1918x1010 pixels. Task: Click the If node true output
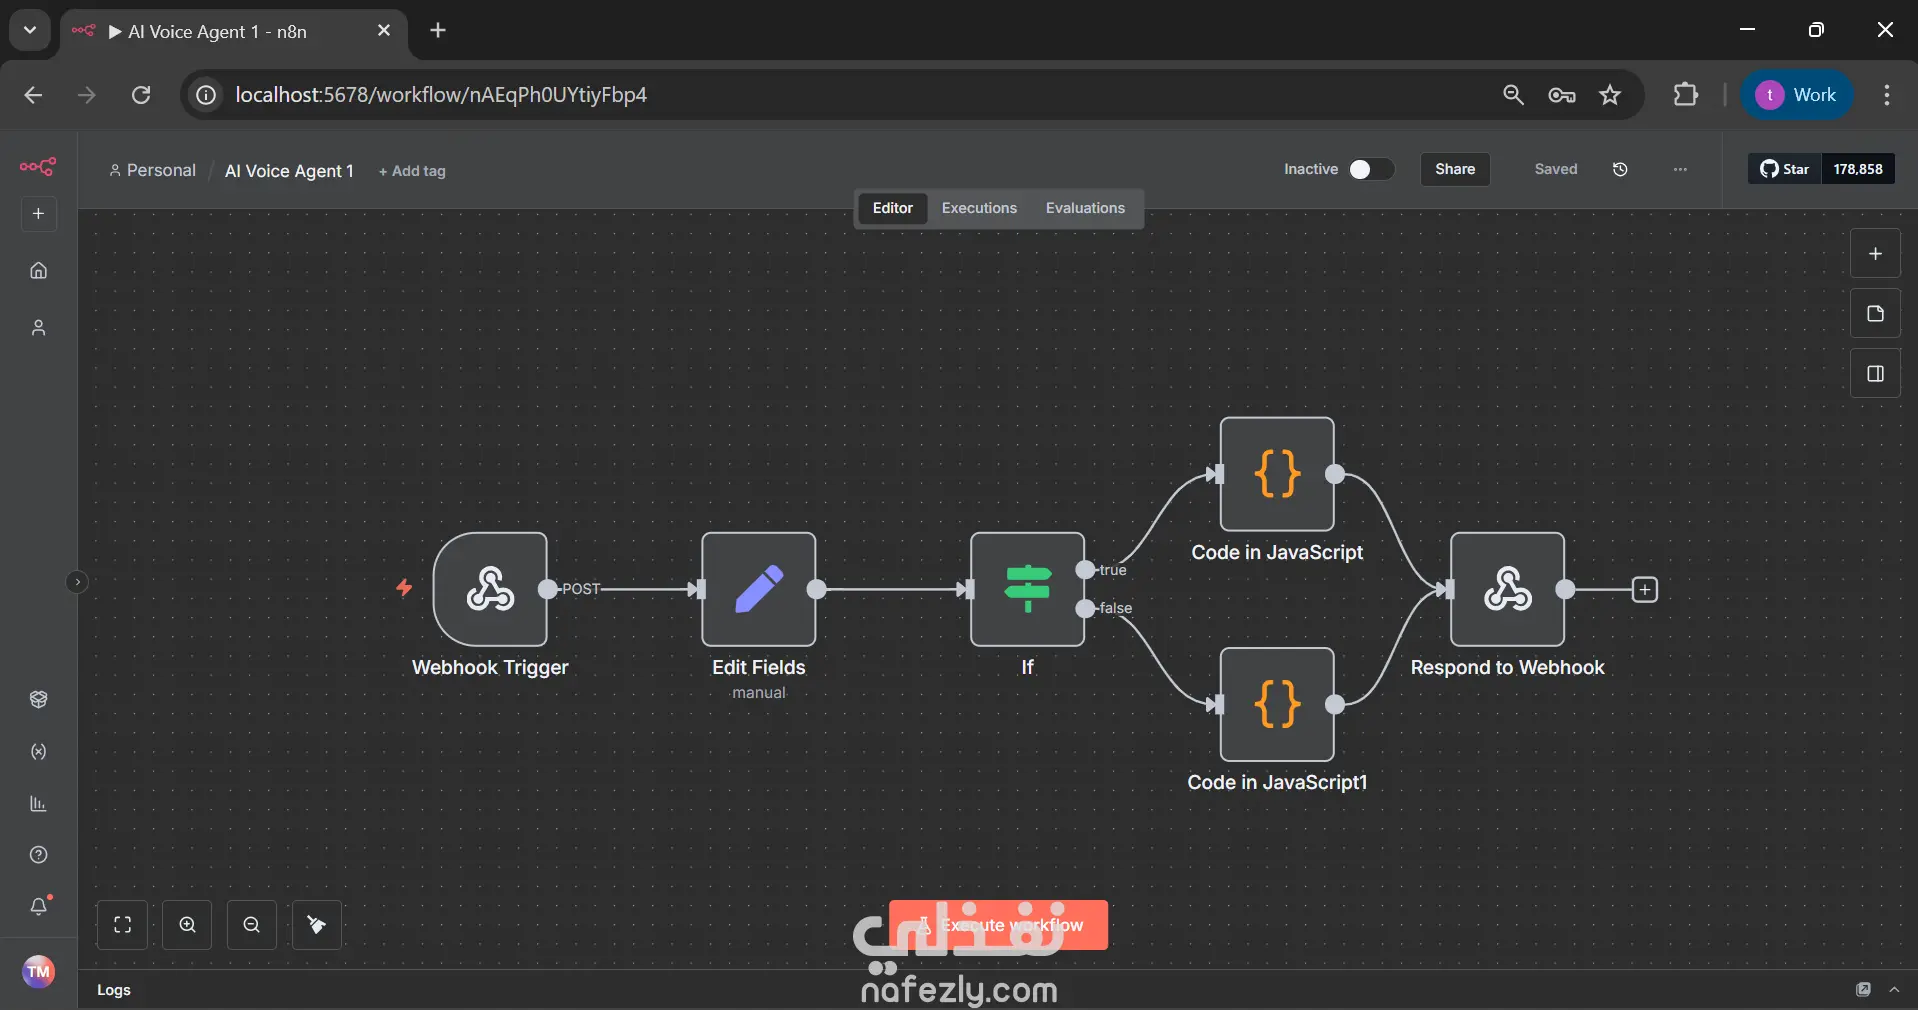(1086, 570)
